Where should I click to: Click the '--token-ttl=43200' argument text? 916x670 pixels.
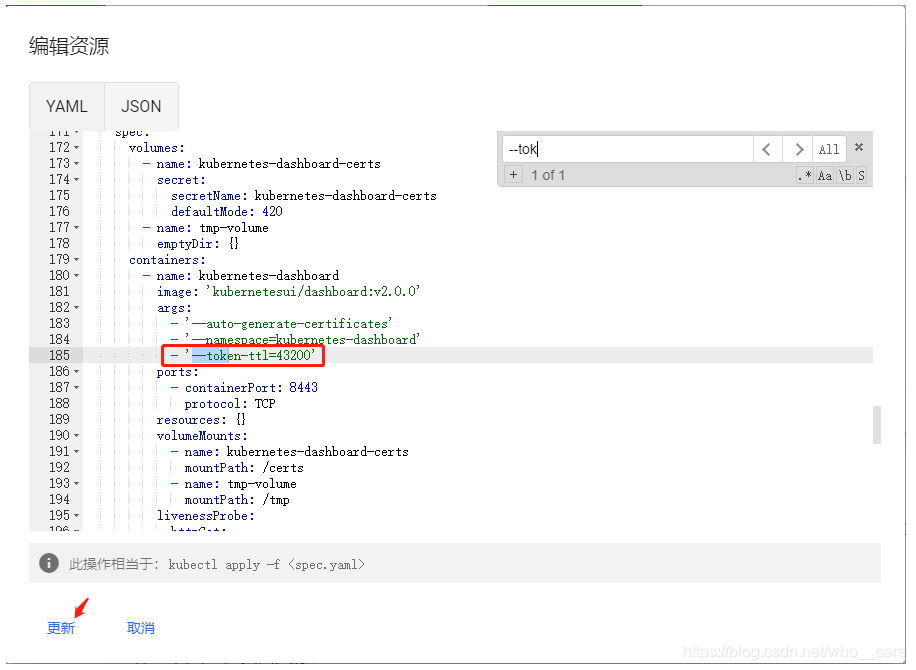pyautogui.click(x=250, y=355)
